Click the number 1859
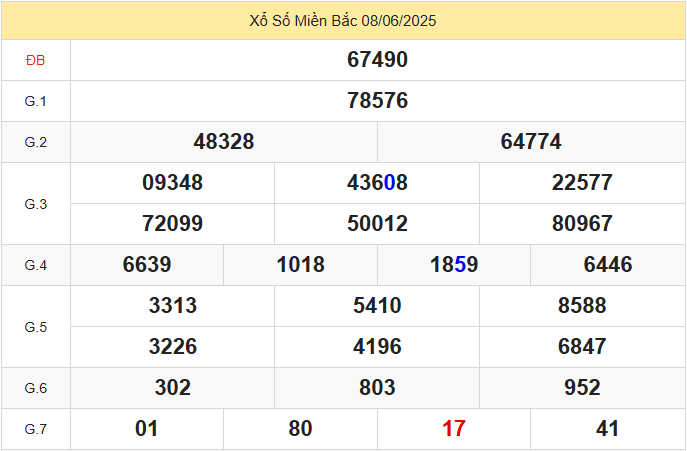The height and width of the screenshot is (451, 687). coord(454,264)
